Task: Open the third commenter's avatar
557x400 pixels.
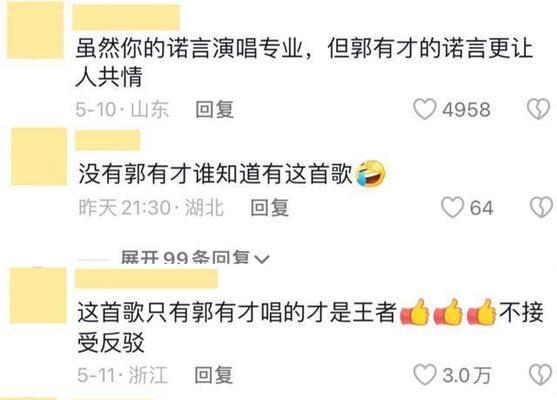Action: tap(38, 296)
